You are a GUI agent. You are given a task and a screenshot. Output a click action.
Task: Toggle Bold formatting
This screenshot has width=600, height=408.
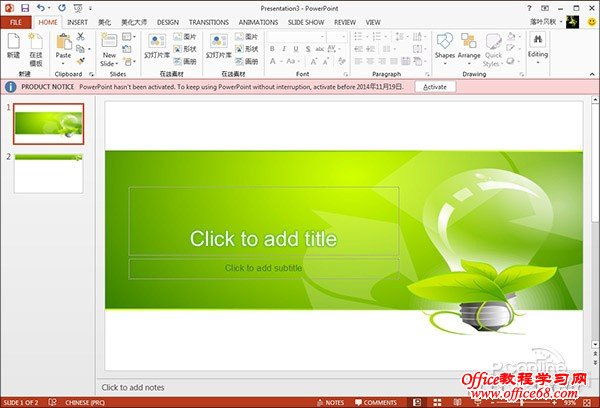(x=272, y=49)
